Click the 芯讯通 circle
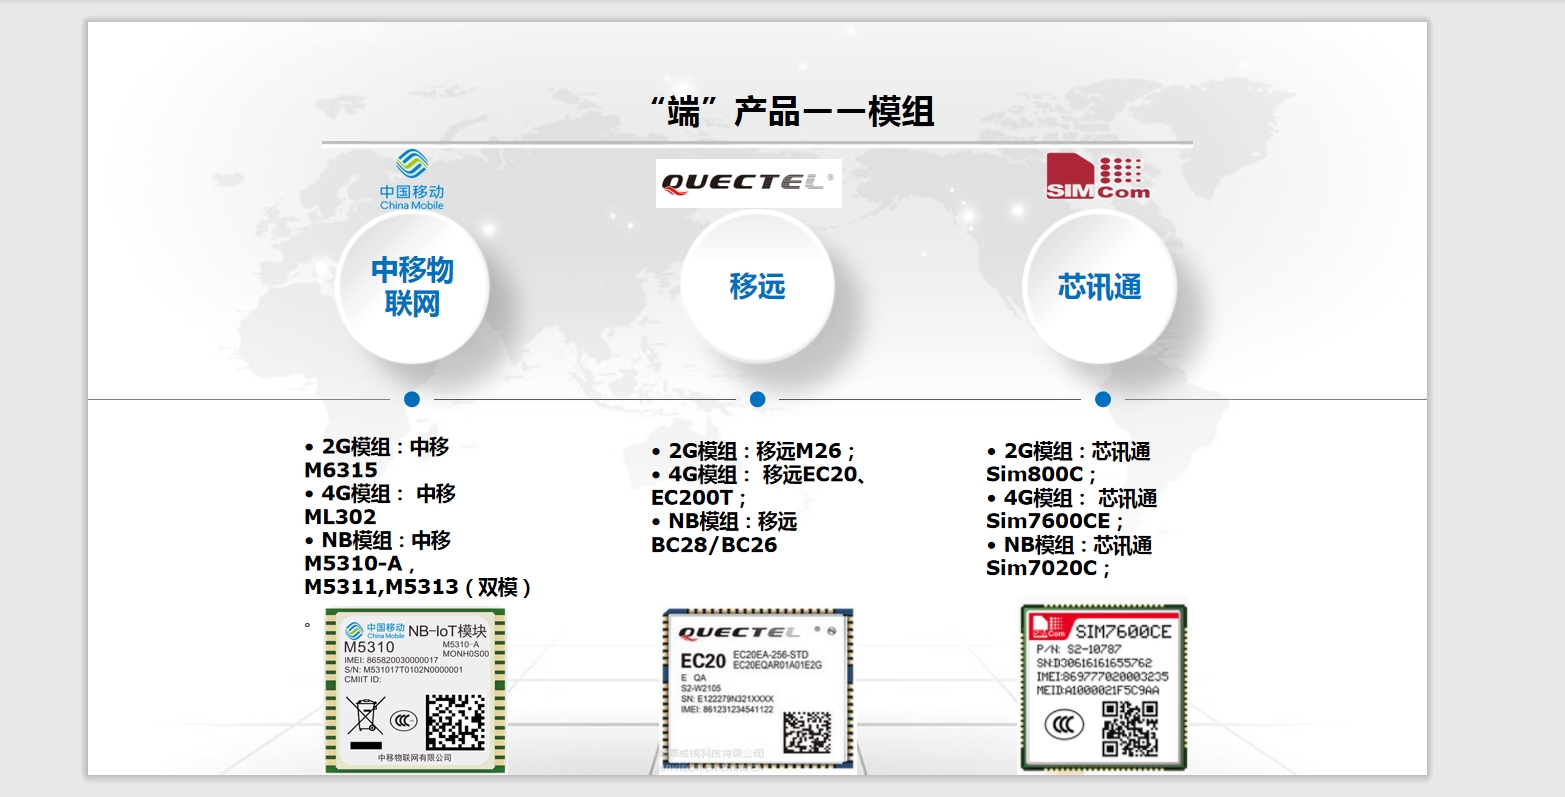This screenshot has height=797, width=1565. tap(1100, 287)
